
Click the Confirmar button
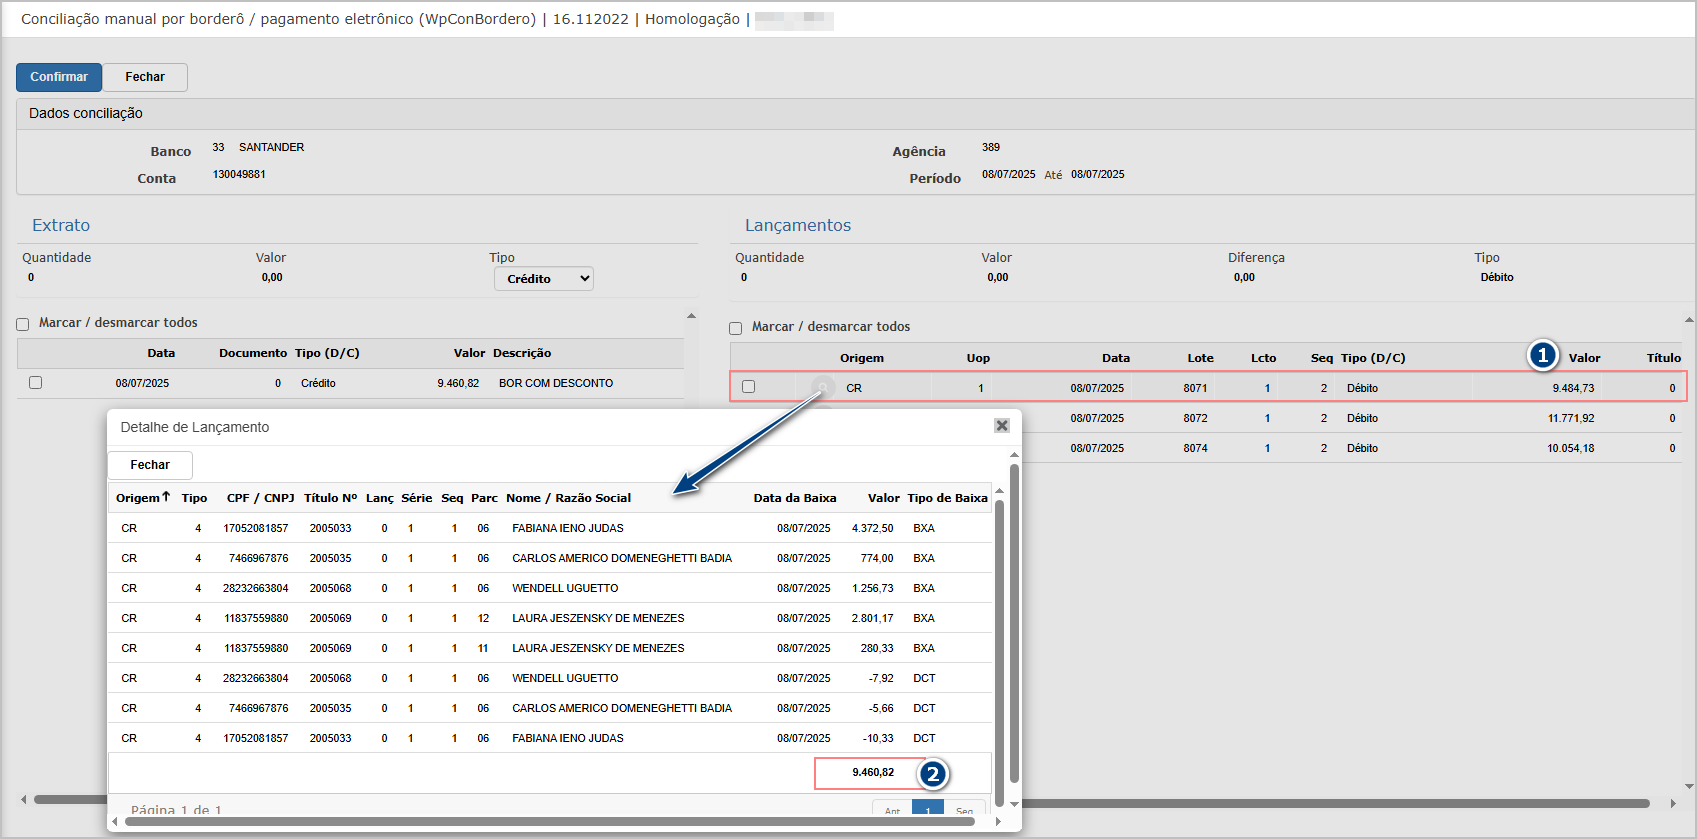59,77
